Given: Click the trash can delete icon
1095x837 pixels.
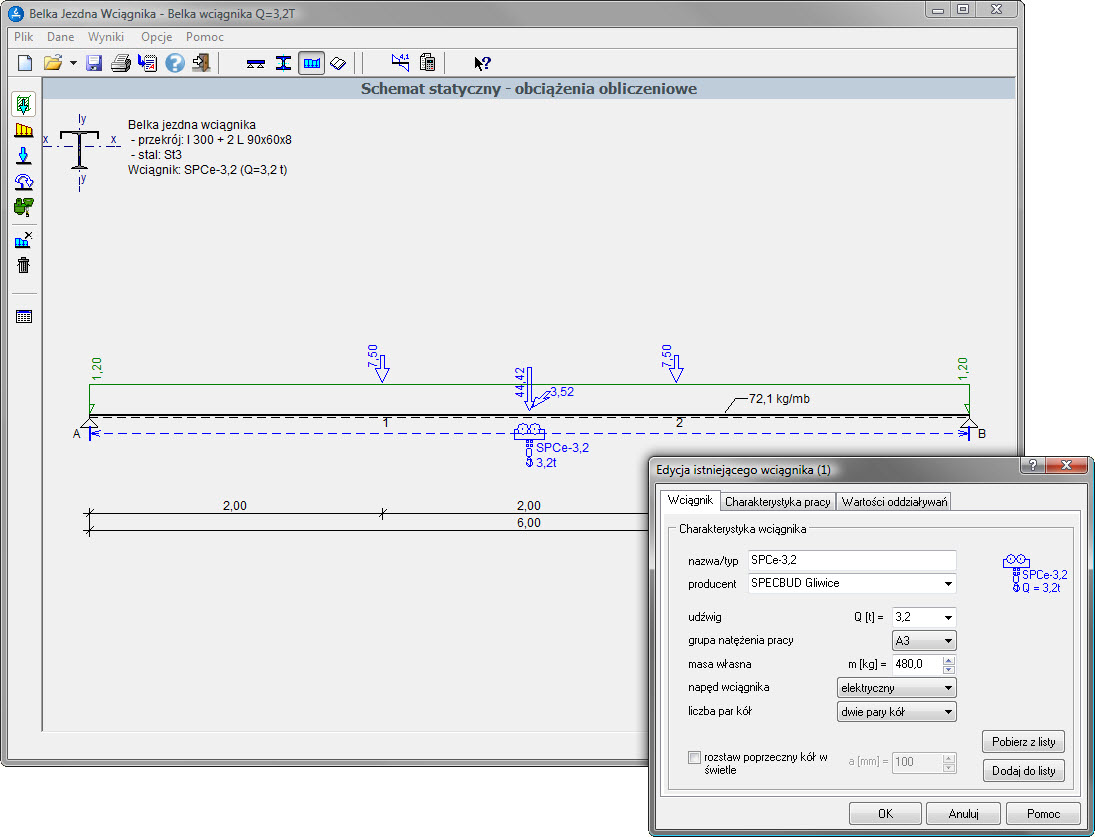Looking at the screenshot, I should [x=24, y=265].
